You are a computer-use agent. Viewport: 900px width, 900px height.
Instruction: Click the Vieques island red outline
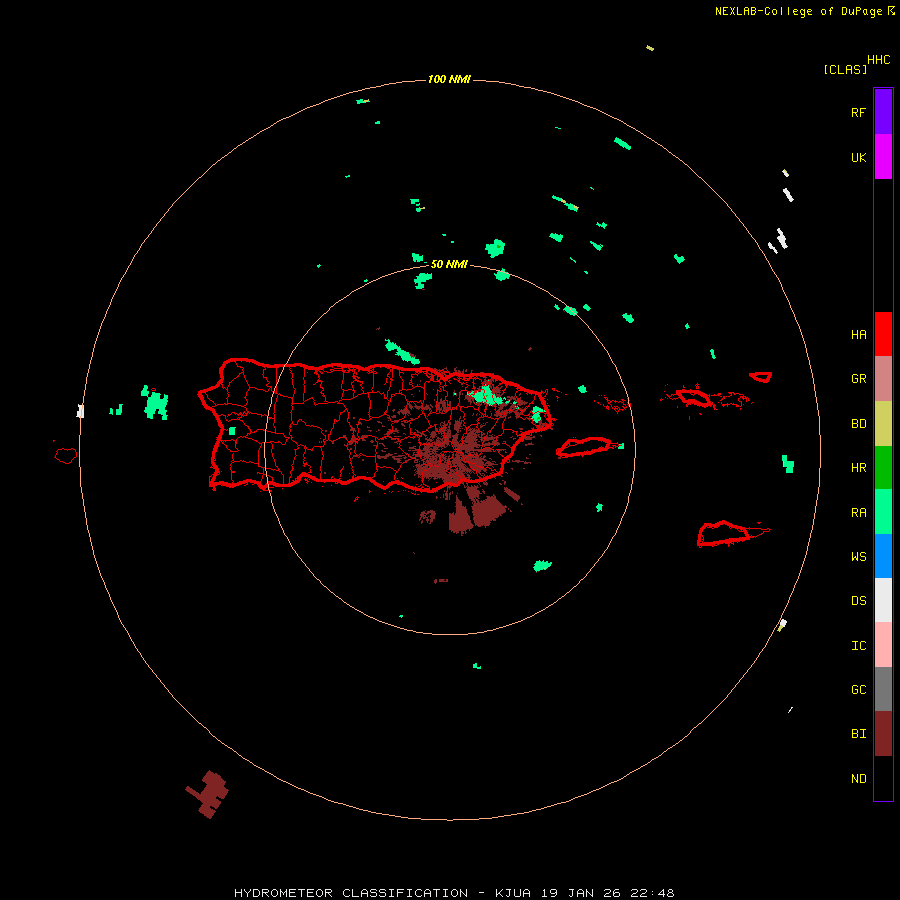(584, 447)
